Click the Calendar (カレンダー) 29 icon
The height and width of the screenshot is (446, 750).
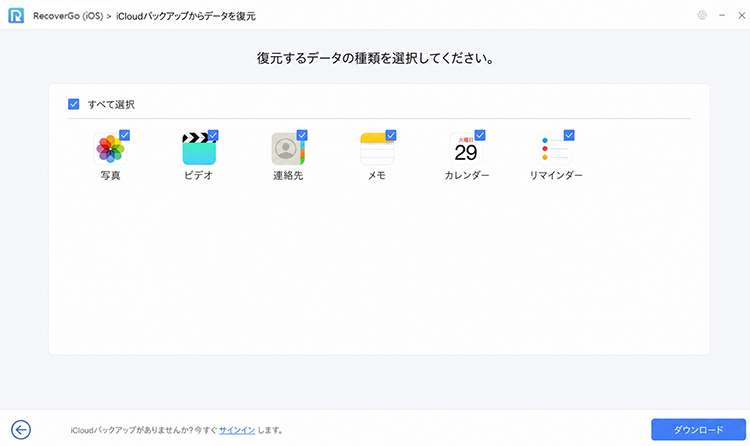(x=466, y=149)
